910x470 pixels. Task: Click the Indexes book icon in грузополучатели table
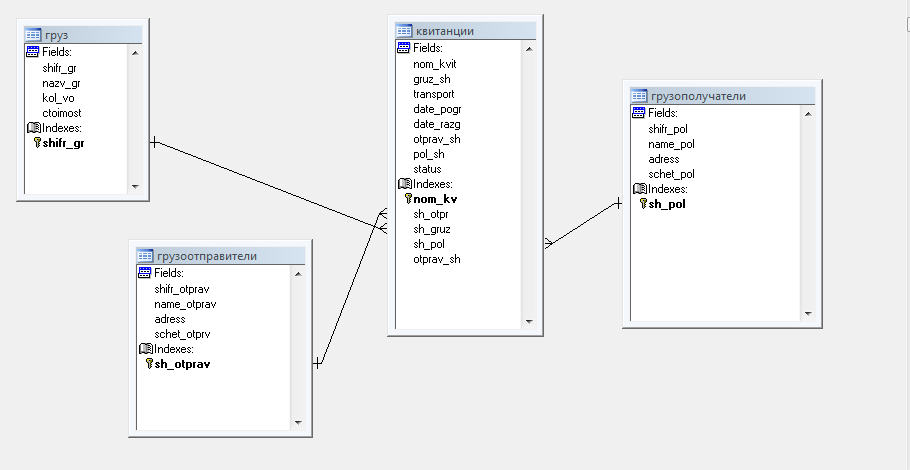[640, 189]
